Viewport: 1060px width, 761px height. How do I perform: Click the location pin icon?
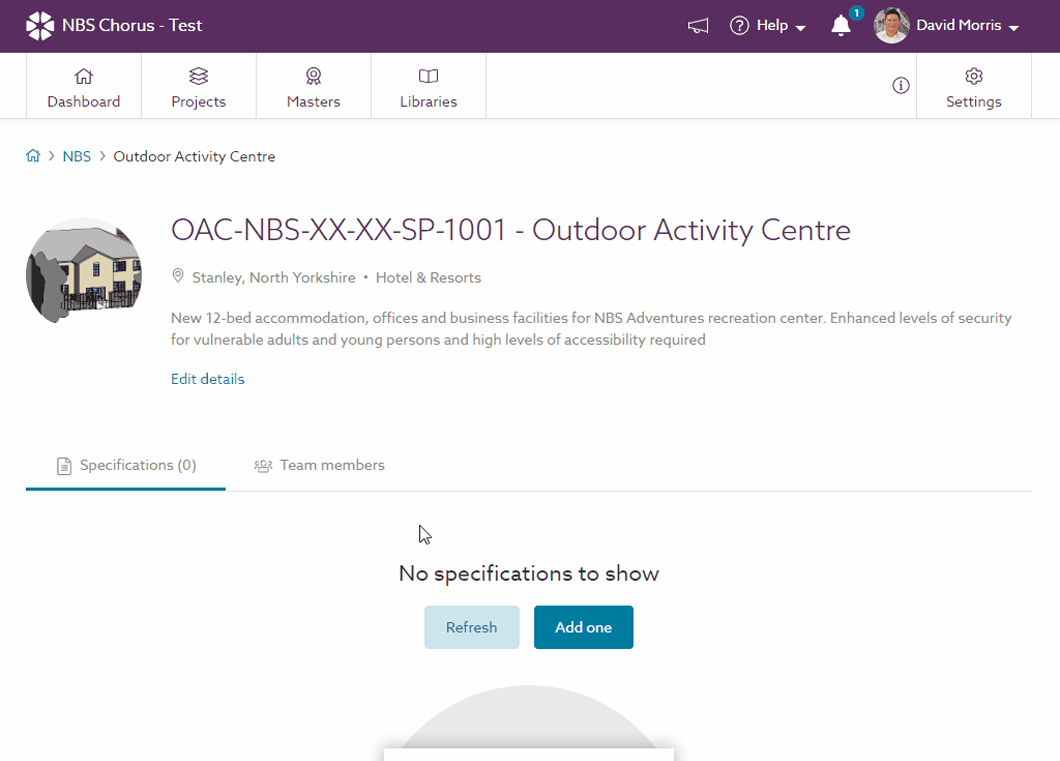(x=178, y=276)
